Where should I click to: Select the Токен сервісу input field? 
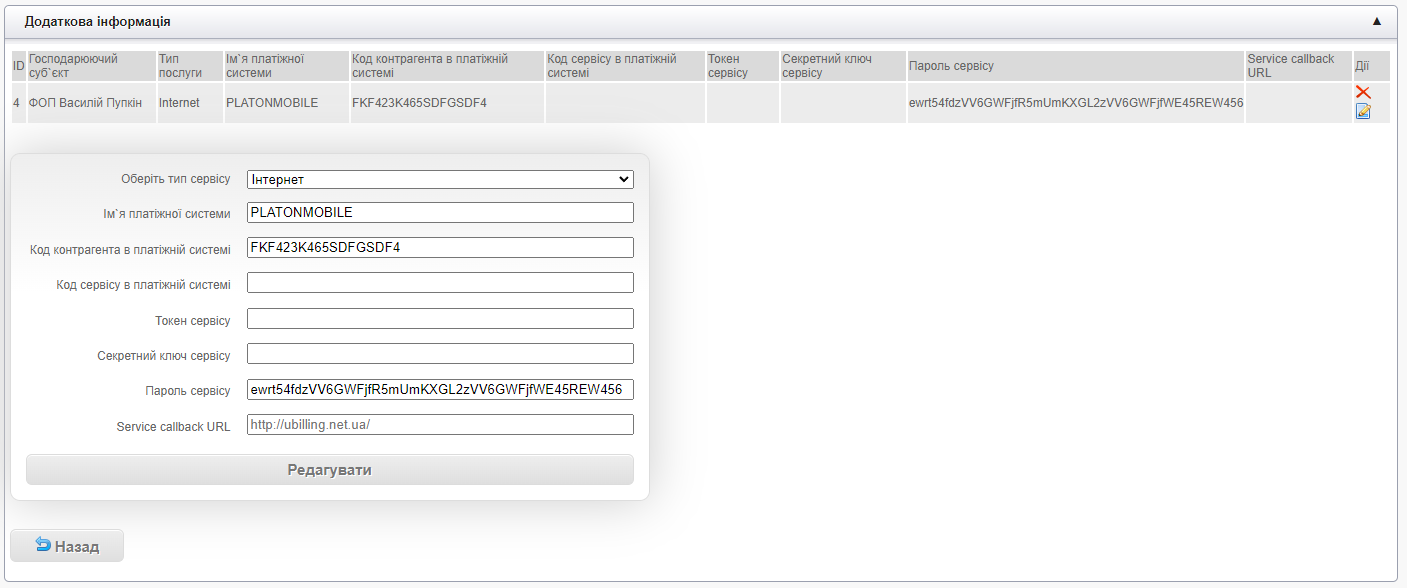click(440, 319)
